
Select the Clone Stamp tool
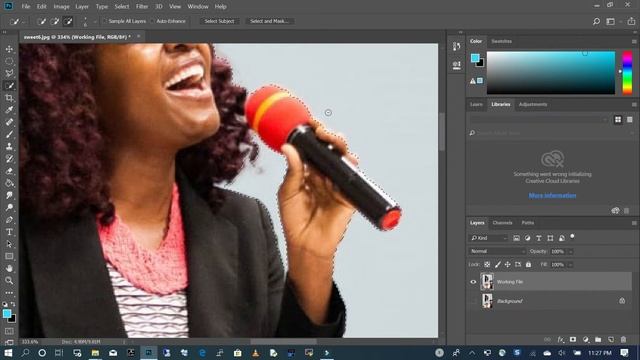[9, 147]
